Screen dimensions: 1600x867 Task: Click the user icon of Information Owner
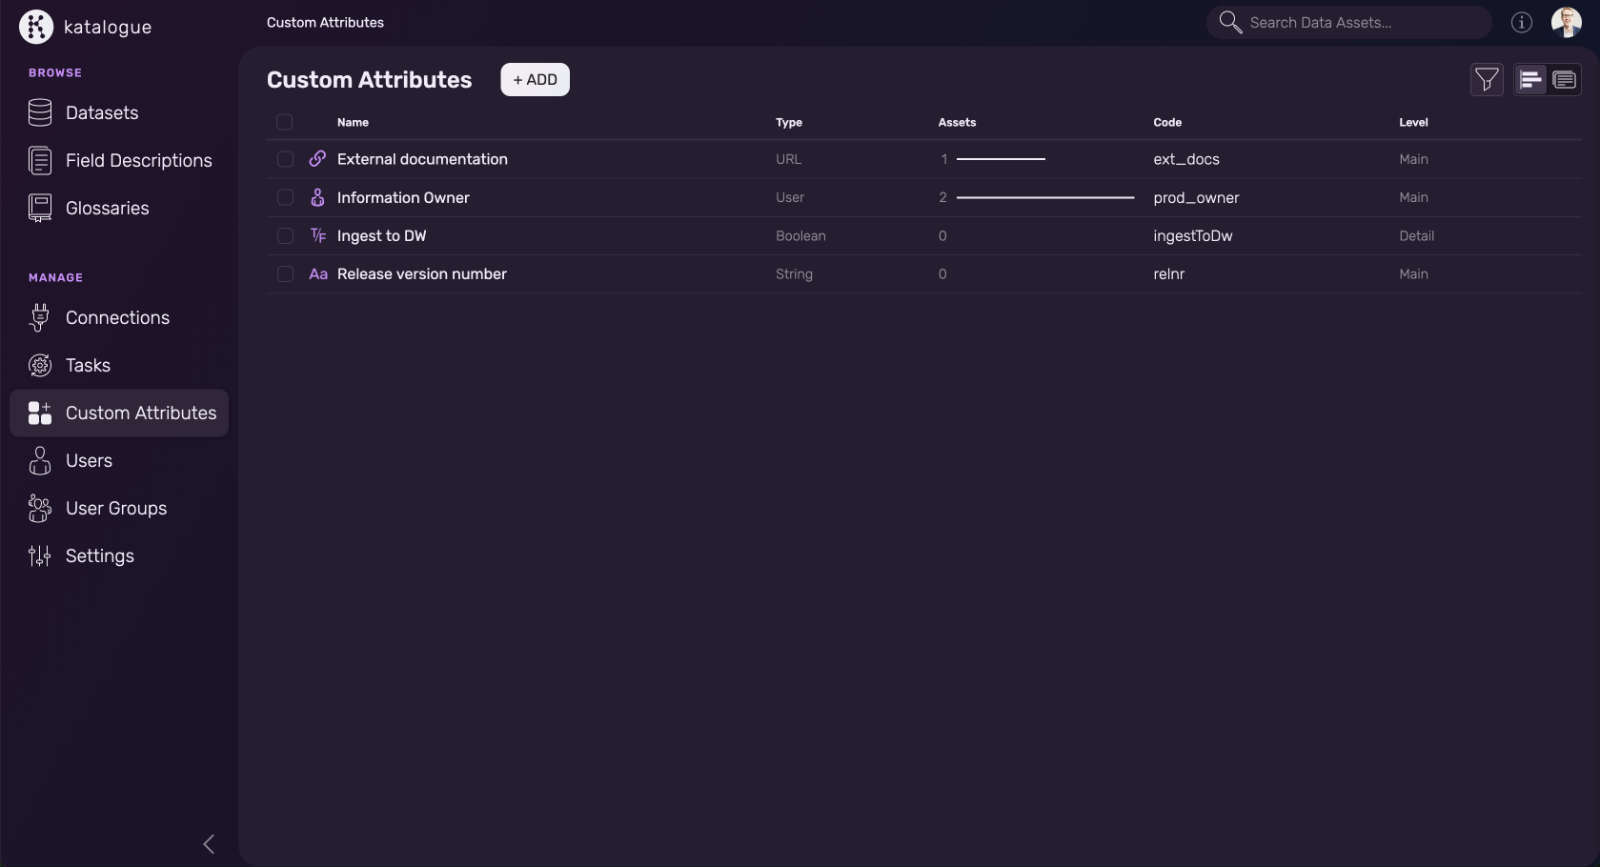pos(318,198)
